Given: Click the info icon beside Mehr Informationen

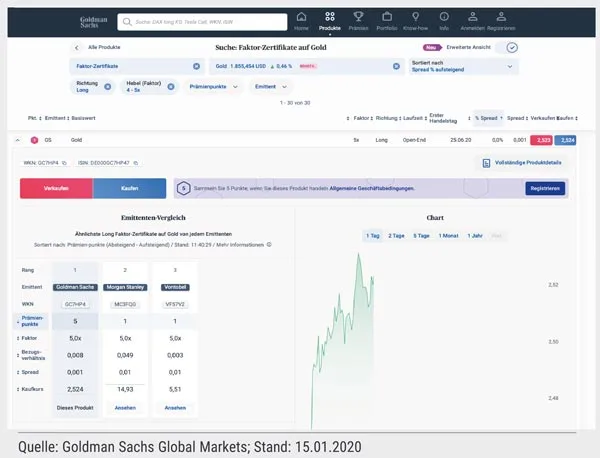Looking at the screenshot, I should pos(269,244).
